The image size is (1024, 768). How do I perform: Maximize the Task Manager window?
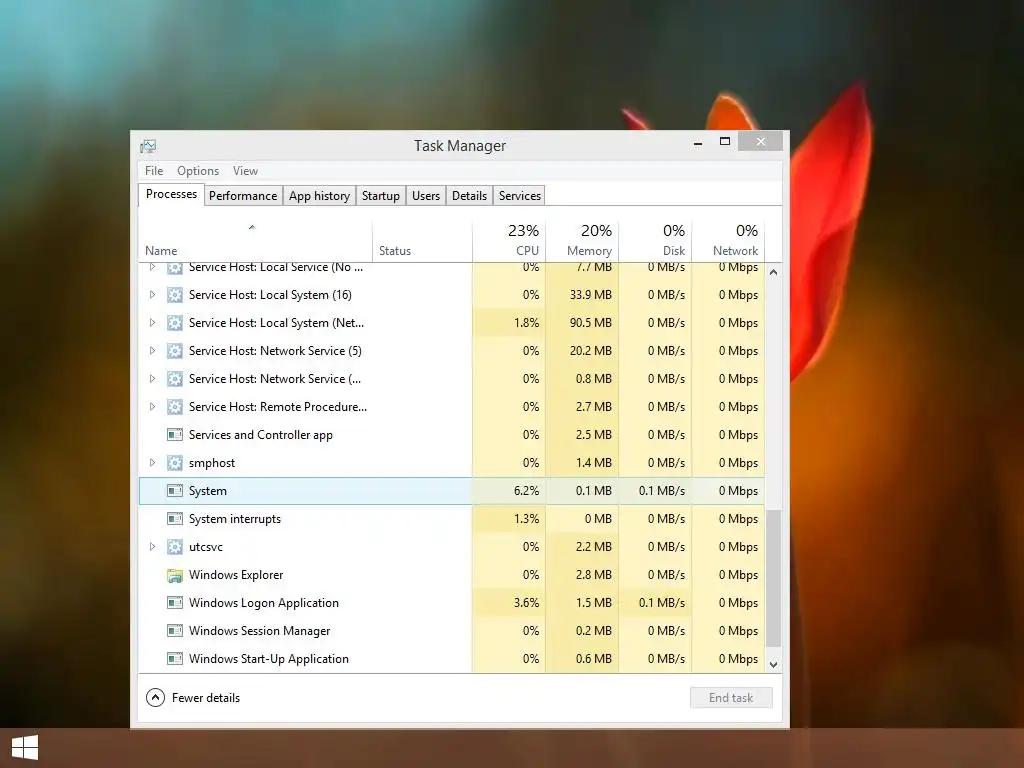725,141
